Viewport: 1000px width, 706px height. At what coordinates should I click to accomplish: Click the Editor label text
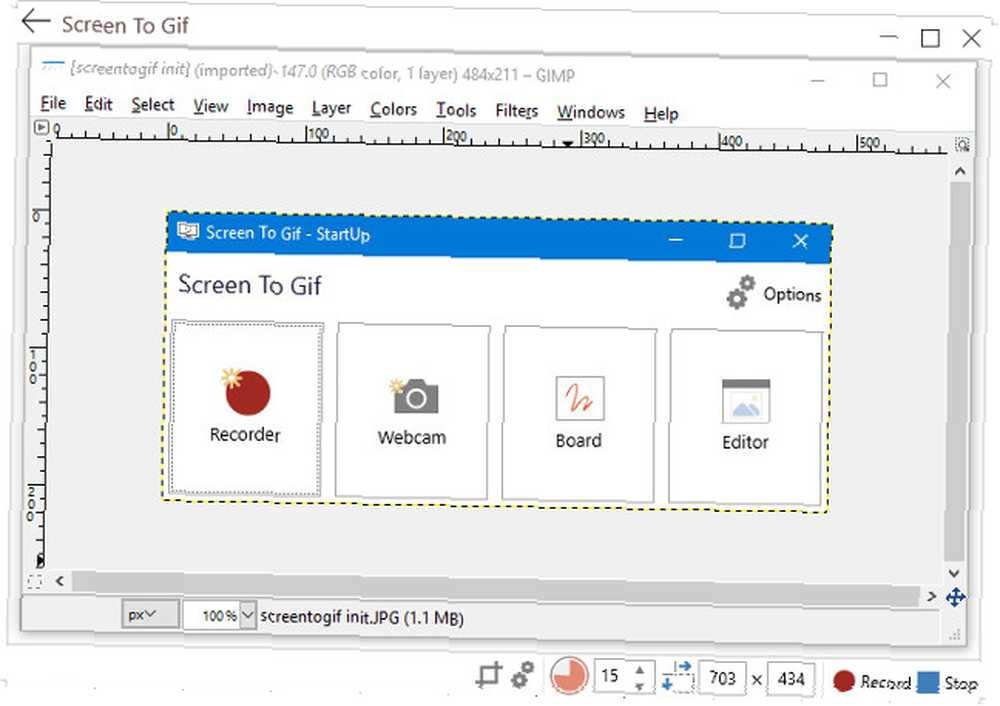pos(745,442)
